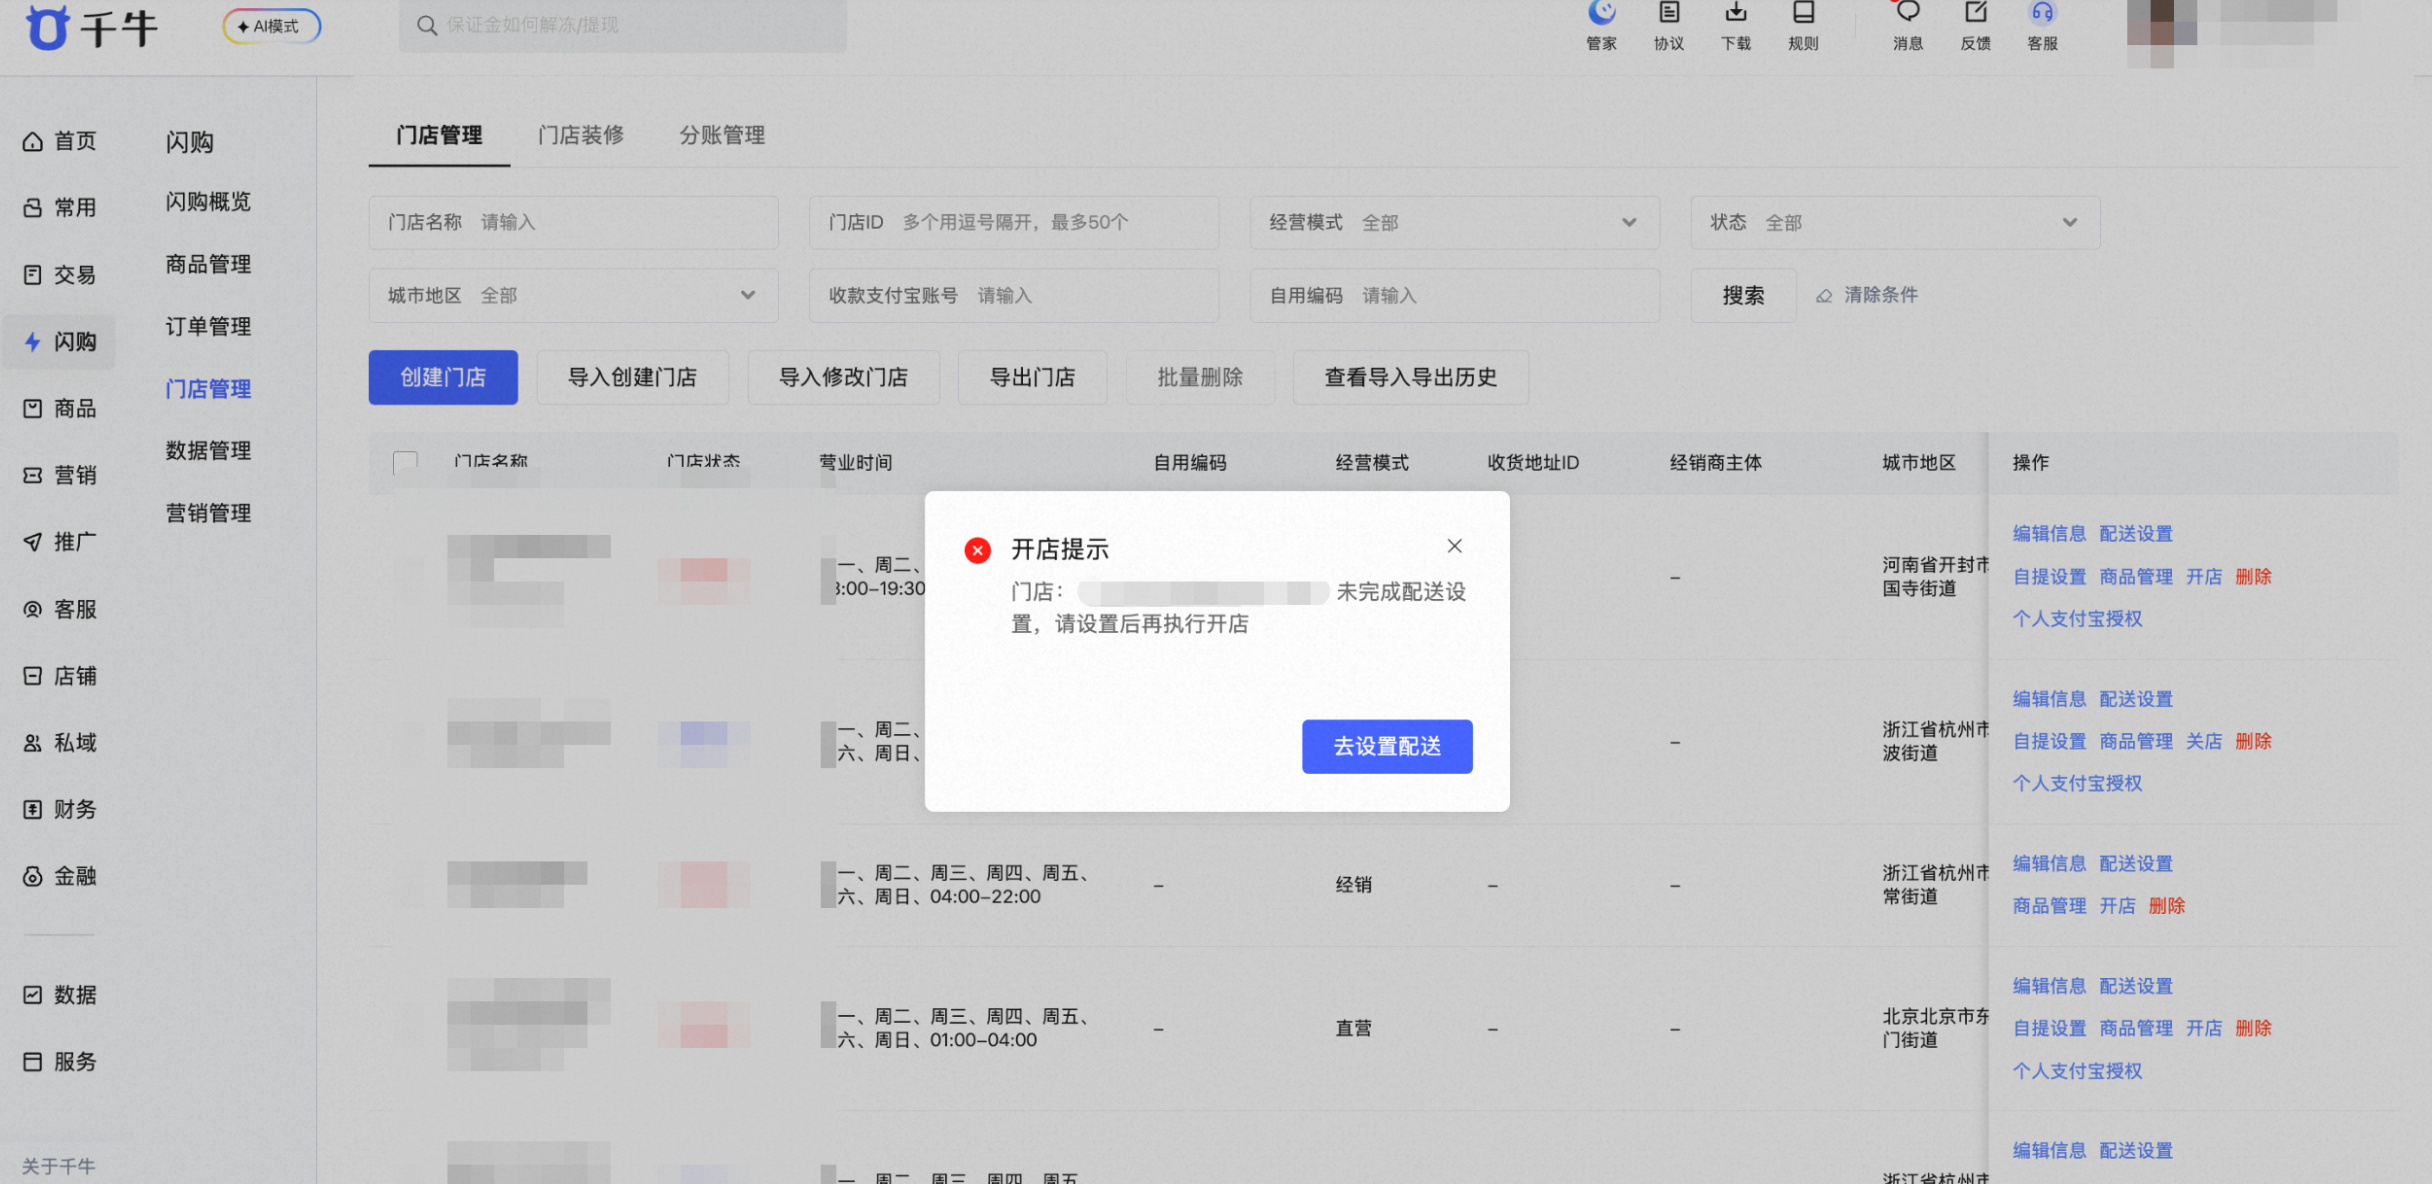Open 推广 in the sidebar
2432x1184 pixels.
(59, 542)
